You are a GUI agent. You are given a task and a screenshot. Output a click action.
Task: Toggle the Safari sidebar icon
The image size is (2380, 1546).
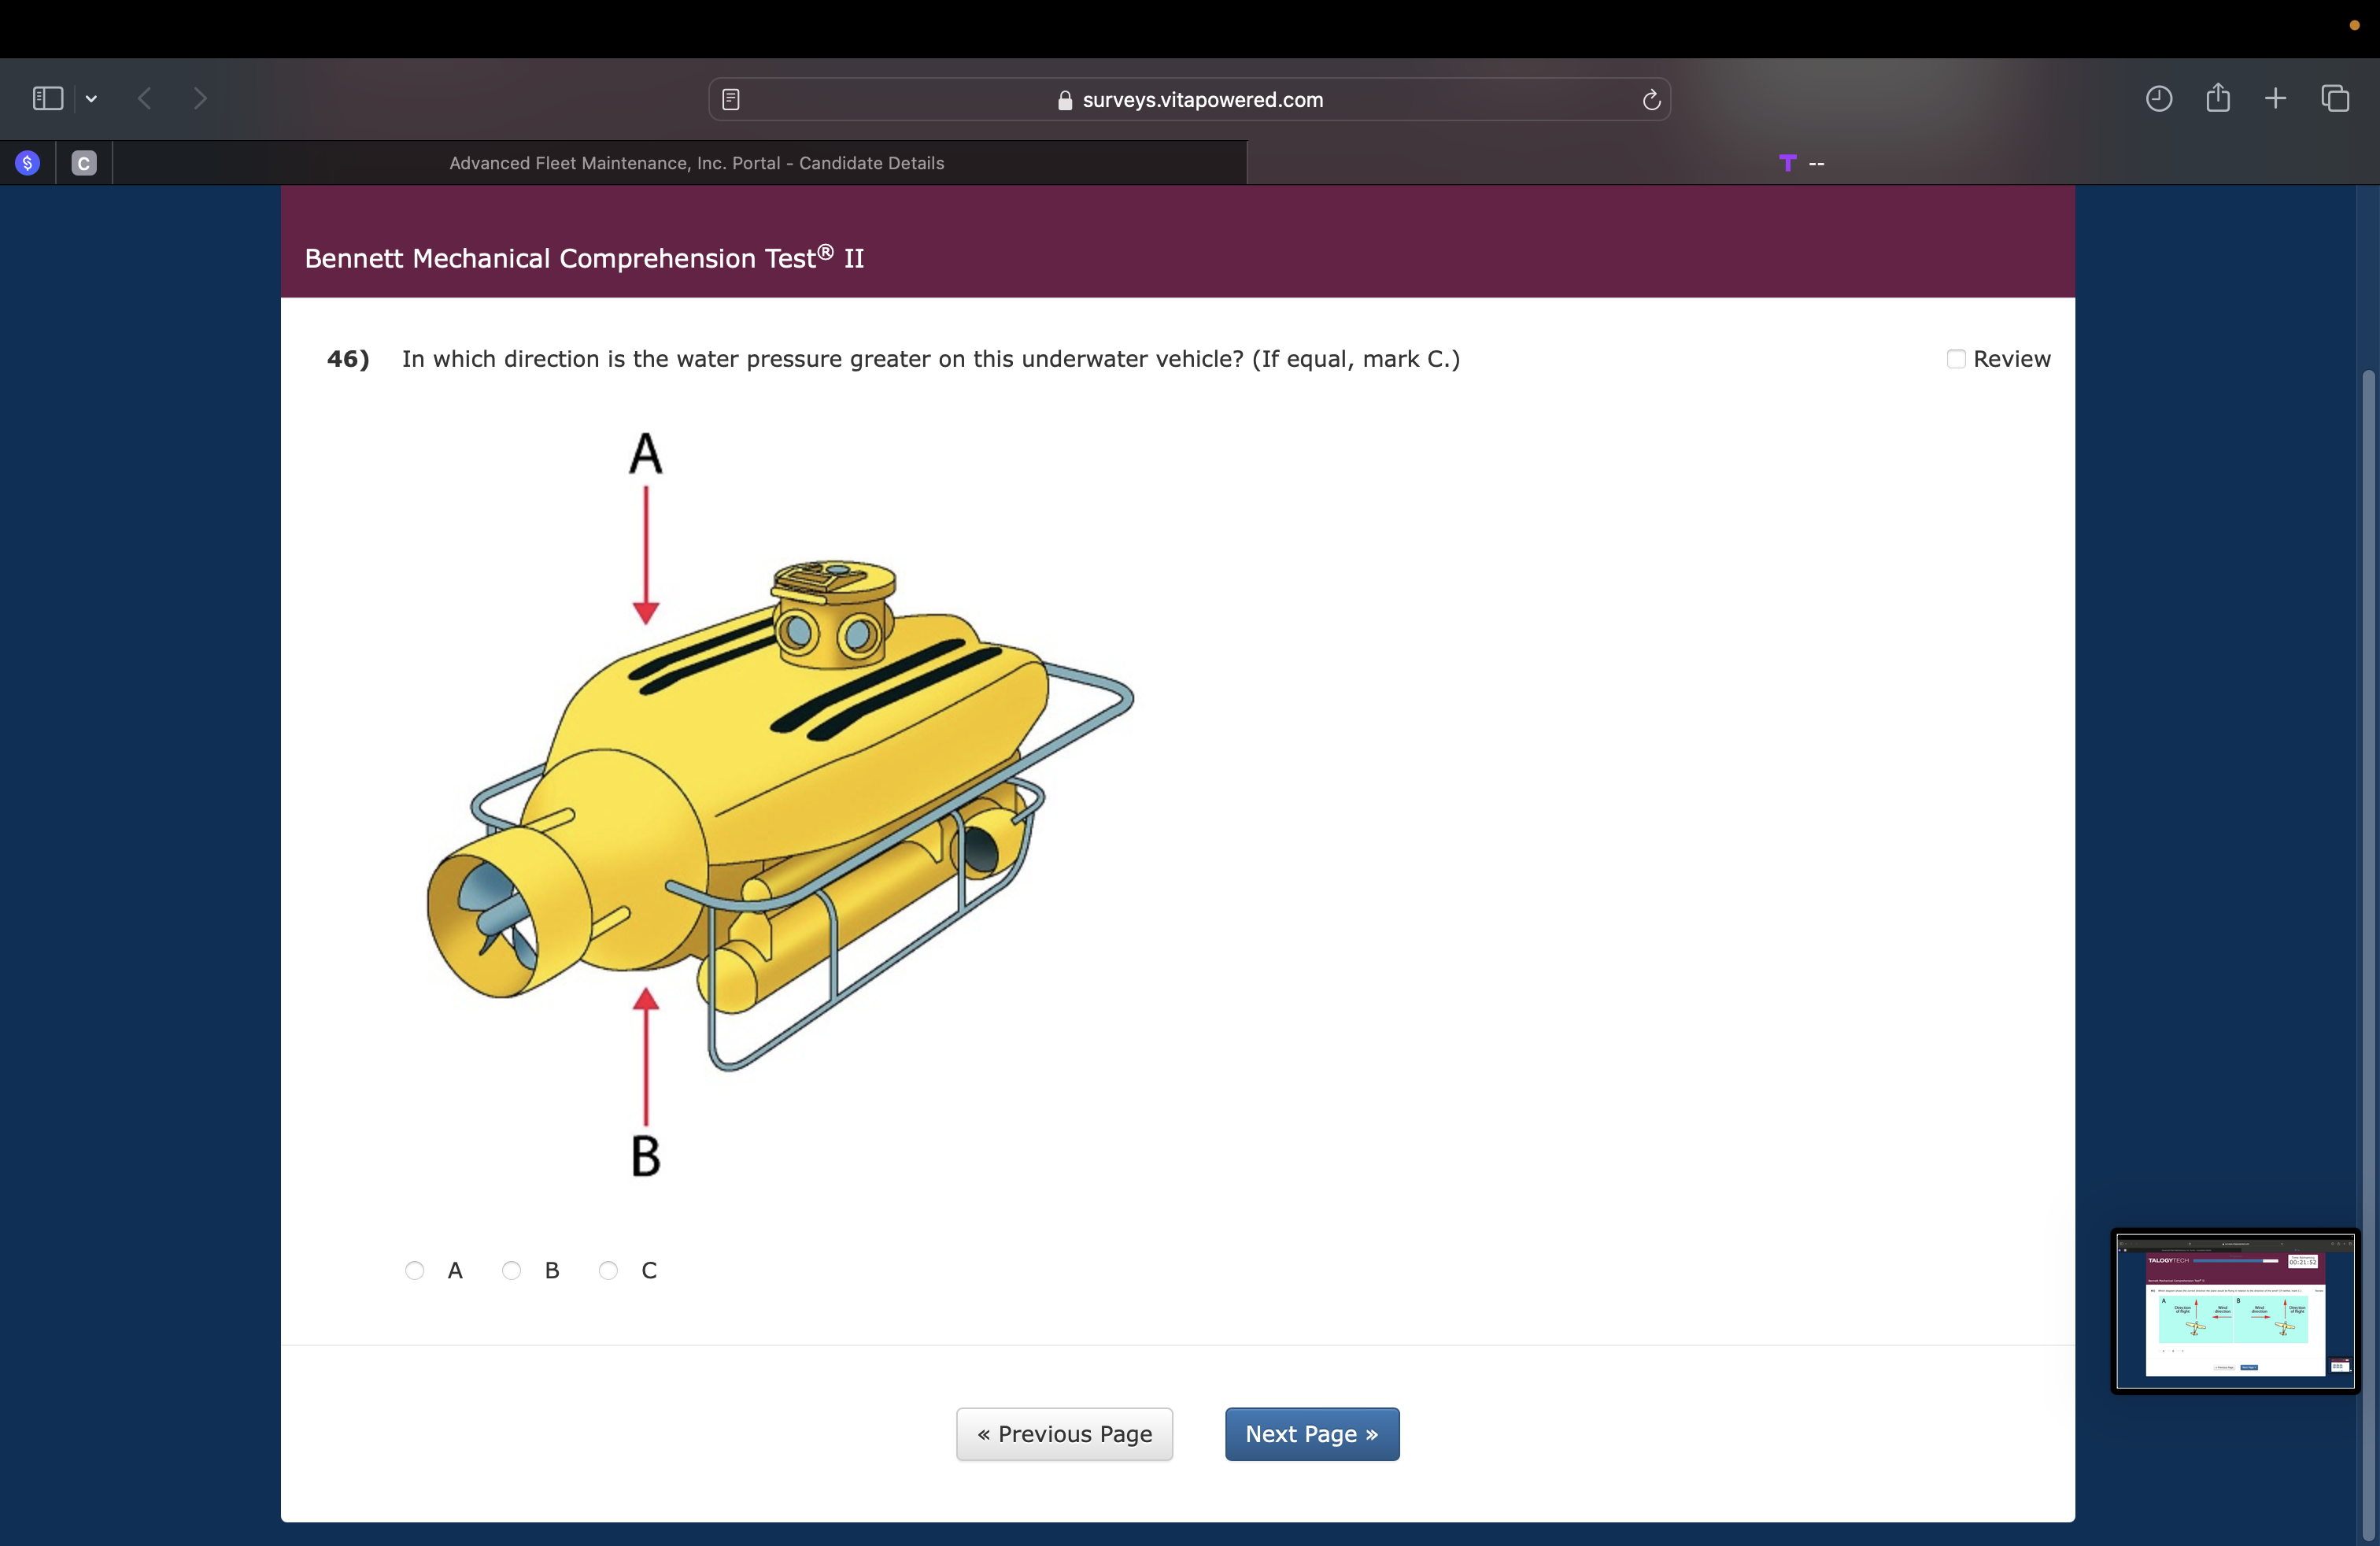pos(47,98)
